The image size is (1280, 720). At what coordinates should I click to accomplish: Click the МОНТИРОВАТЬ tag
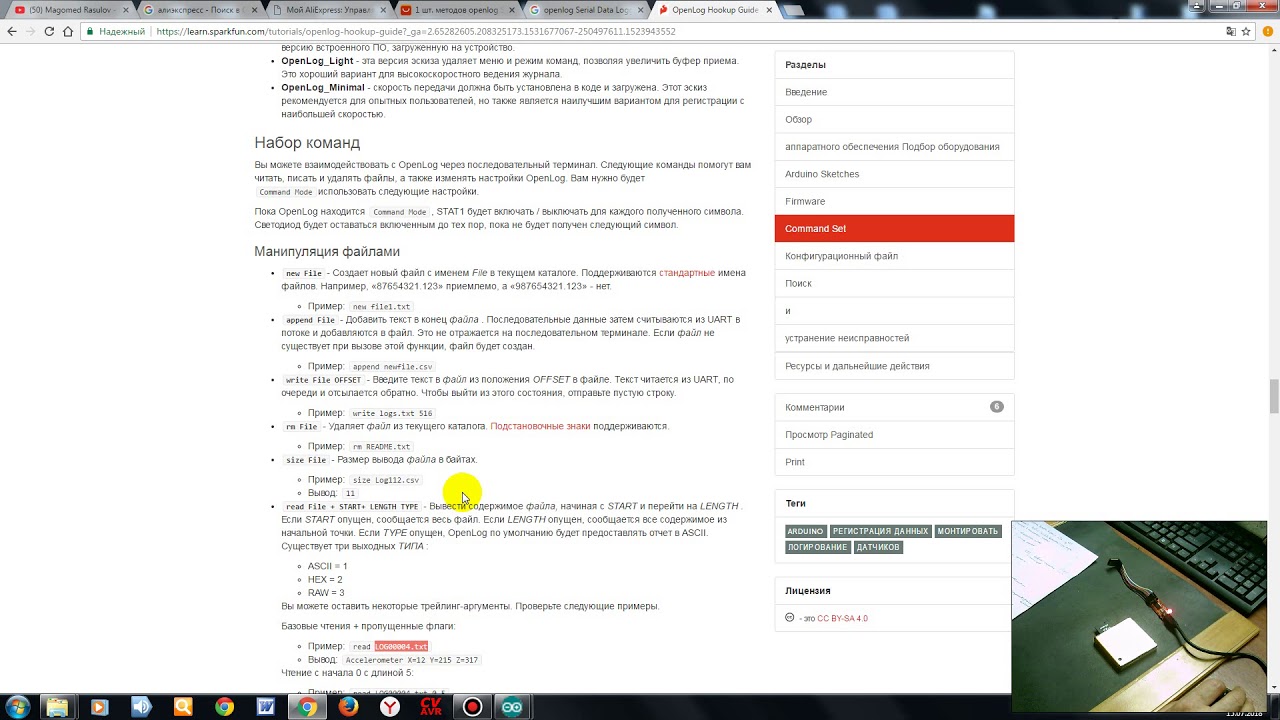pyautogui.click(x=967, y=531)
